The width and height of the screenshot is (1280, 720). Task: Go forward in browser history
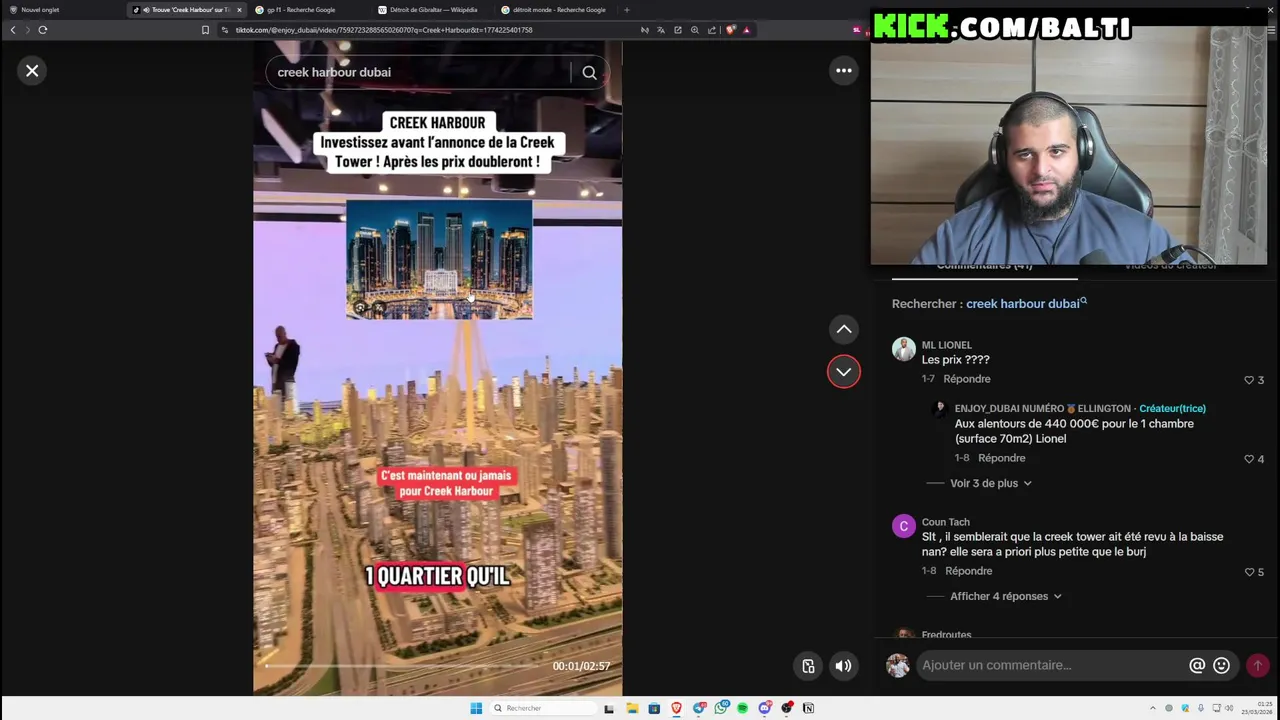coord(27,30)
